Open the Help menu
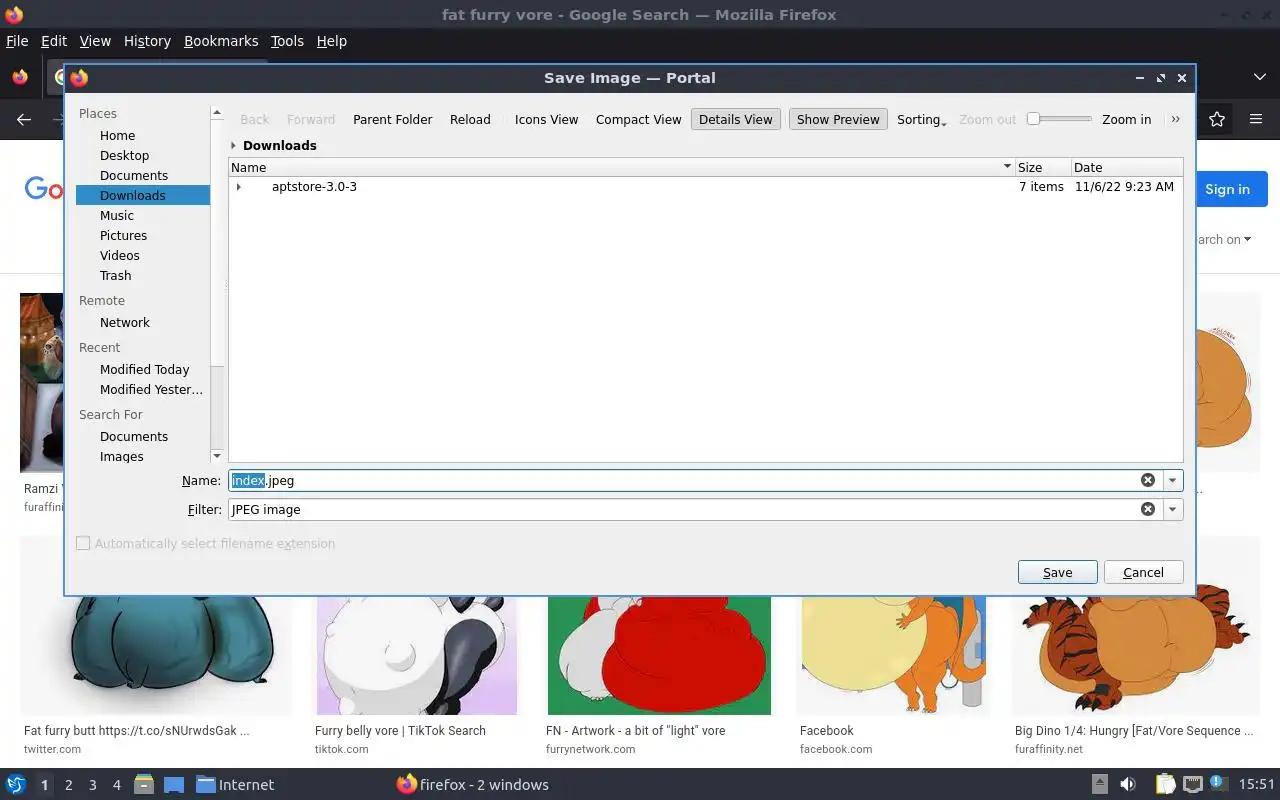The width and height of the screenshot is (1280, 800). click(331, 41)
